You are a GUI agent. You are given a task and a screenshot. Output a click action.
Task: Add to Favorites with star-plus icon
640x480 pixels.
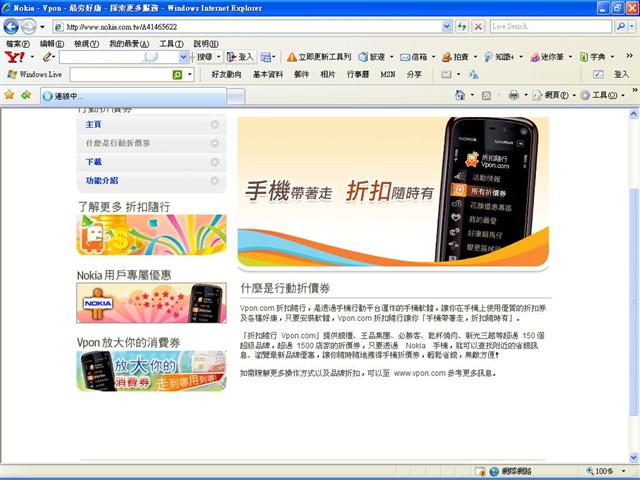(x=26, y=96)
